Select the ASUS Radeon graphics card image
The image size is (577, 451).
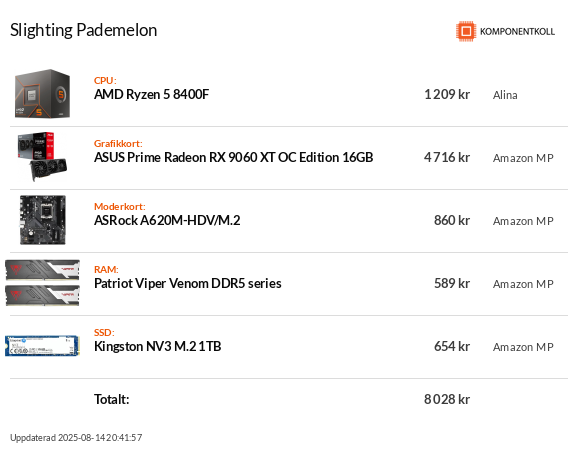pyautogui.click(x=42, y=157)
